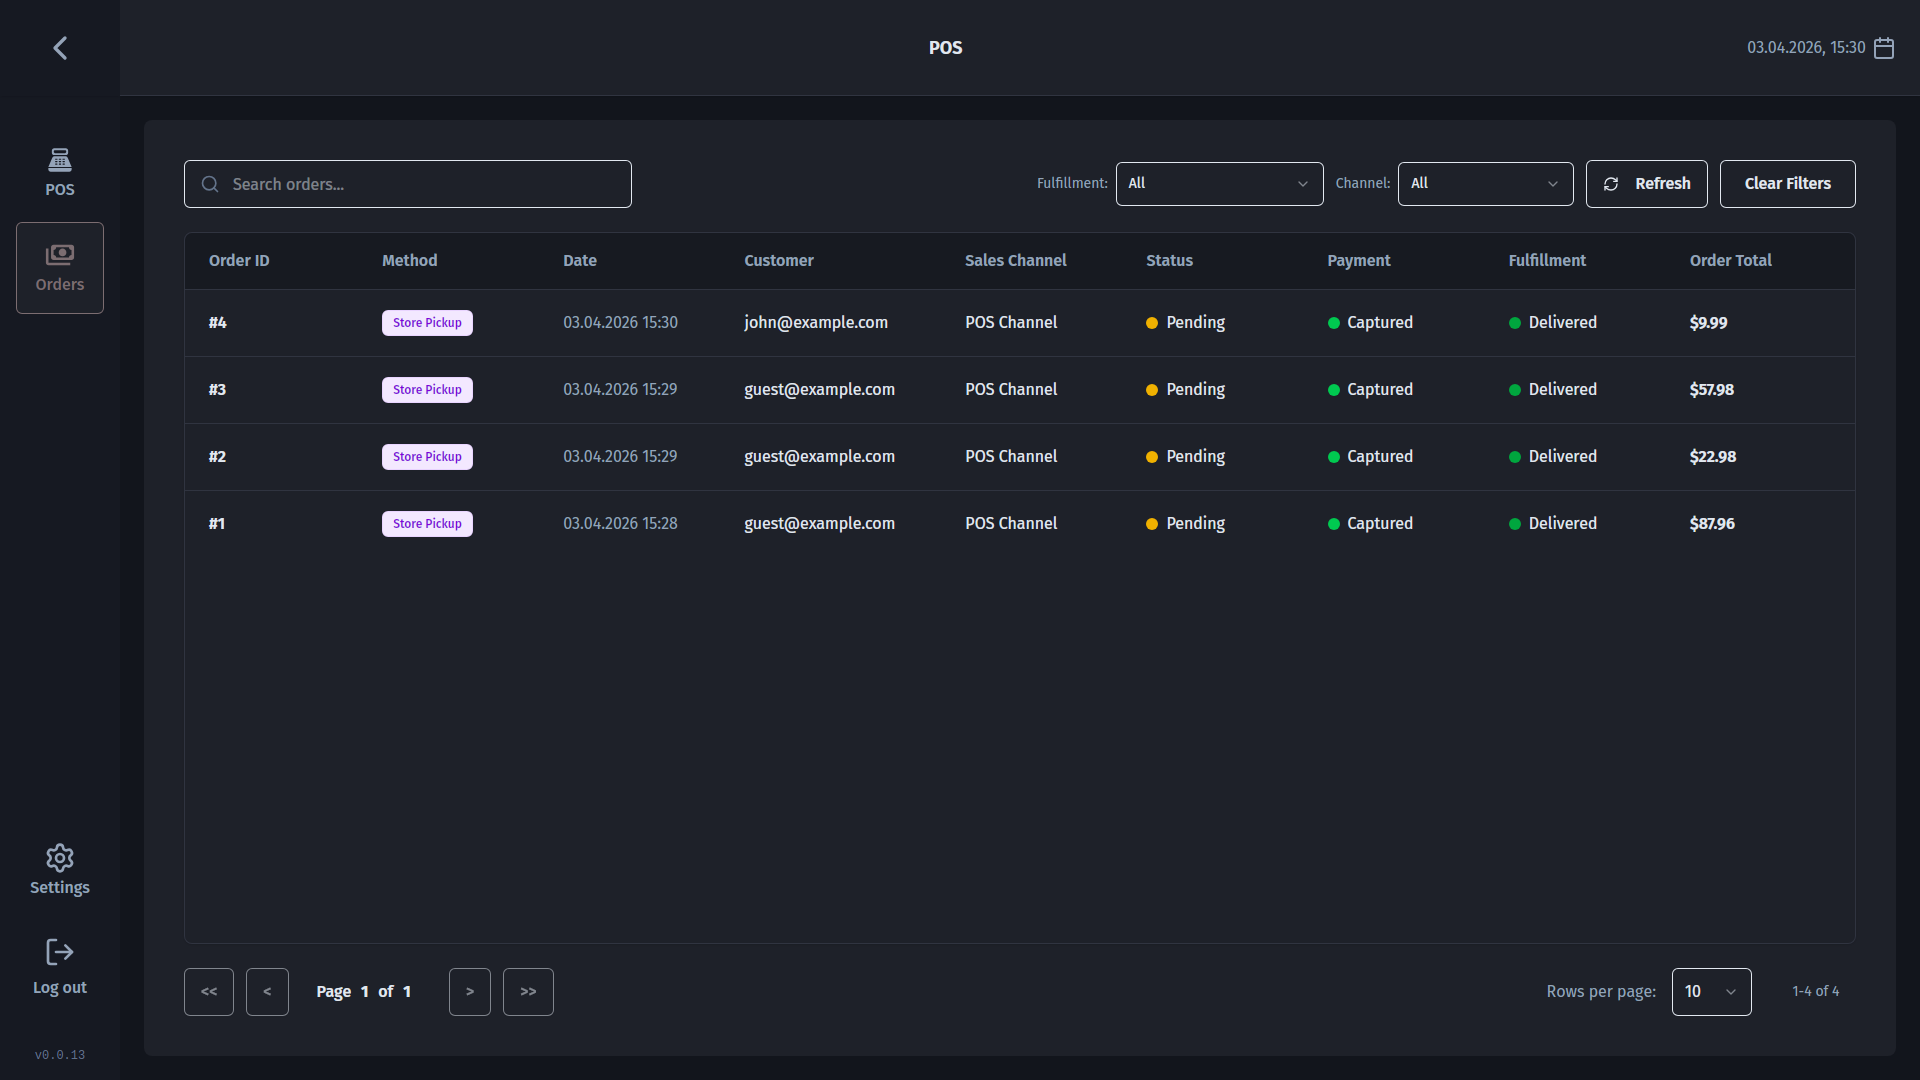
Task: Open Settings via the gear icon
Action: pos(60,858)
